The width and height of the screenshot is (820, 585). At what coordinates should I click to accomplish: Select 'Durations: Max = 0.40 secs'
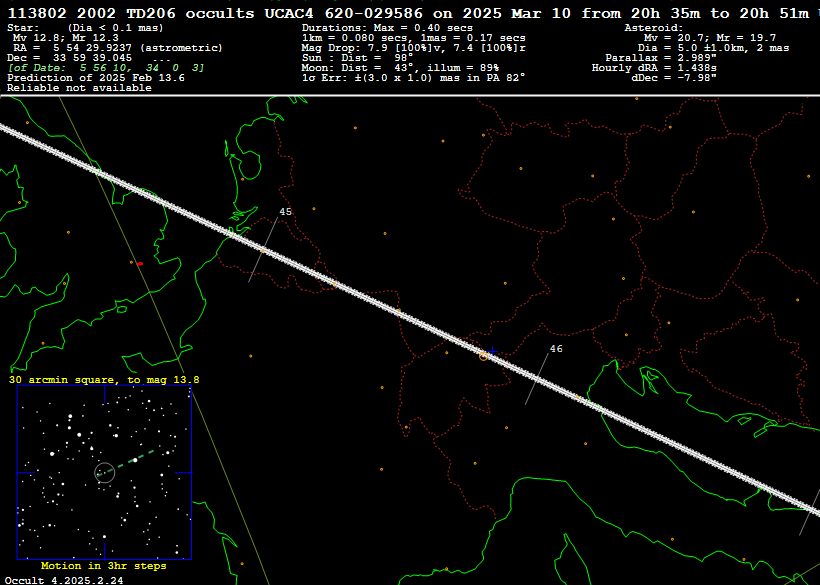pos(387,28)
